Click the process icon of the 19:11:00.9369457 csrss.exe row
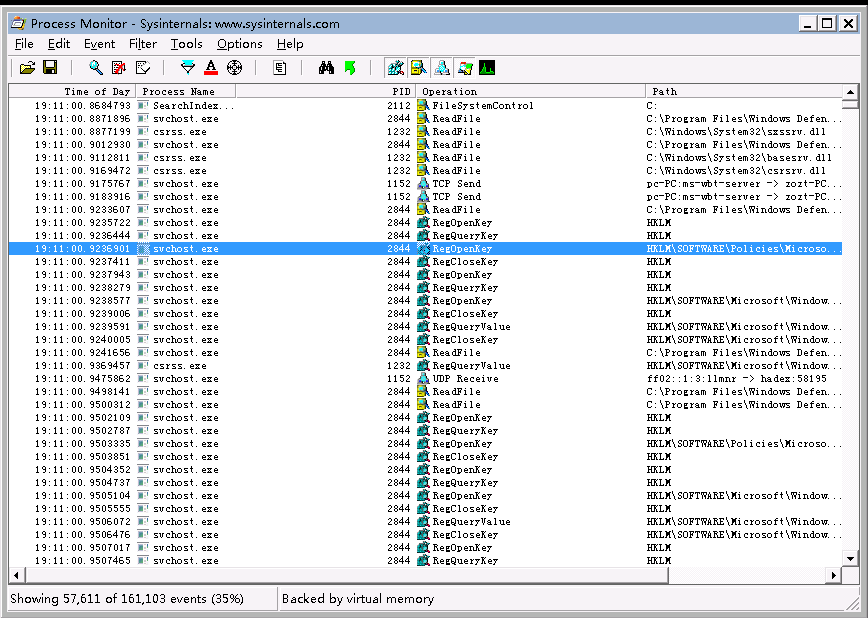 (143, 365)
